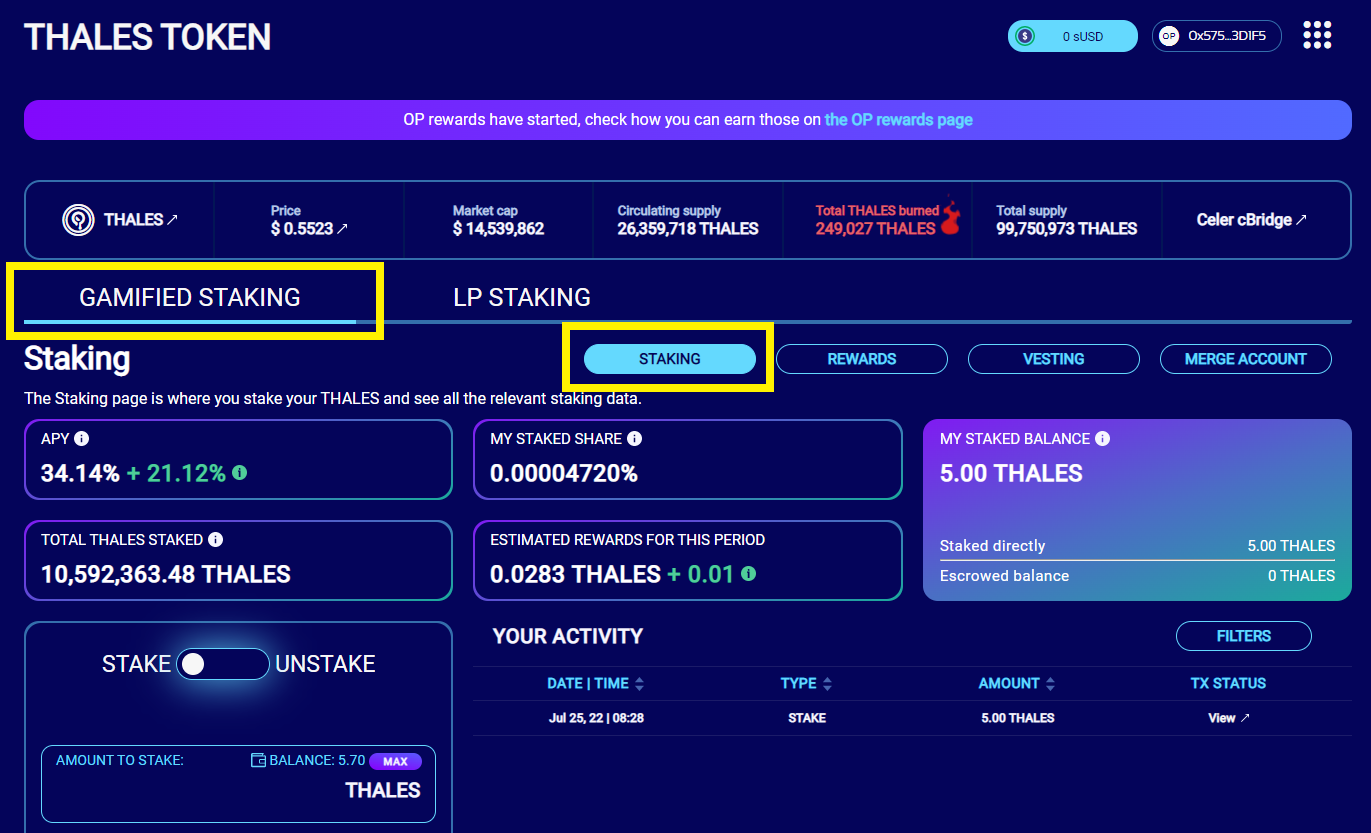Click the TX Status column header
1371x833 pixels.
tap(1228, 684)
